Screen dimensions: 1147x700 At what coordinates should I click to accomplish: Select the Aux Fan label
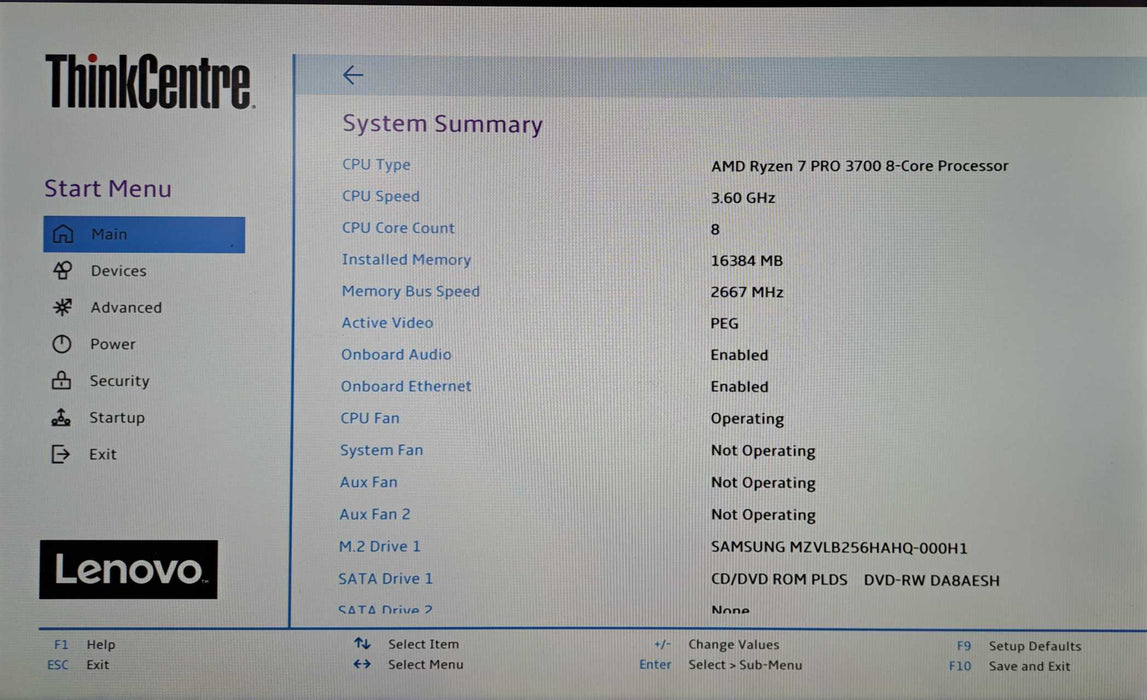point(368,482)
